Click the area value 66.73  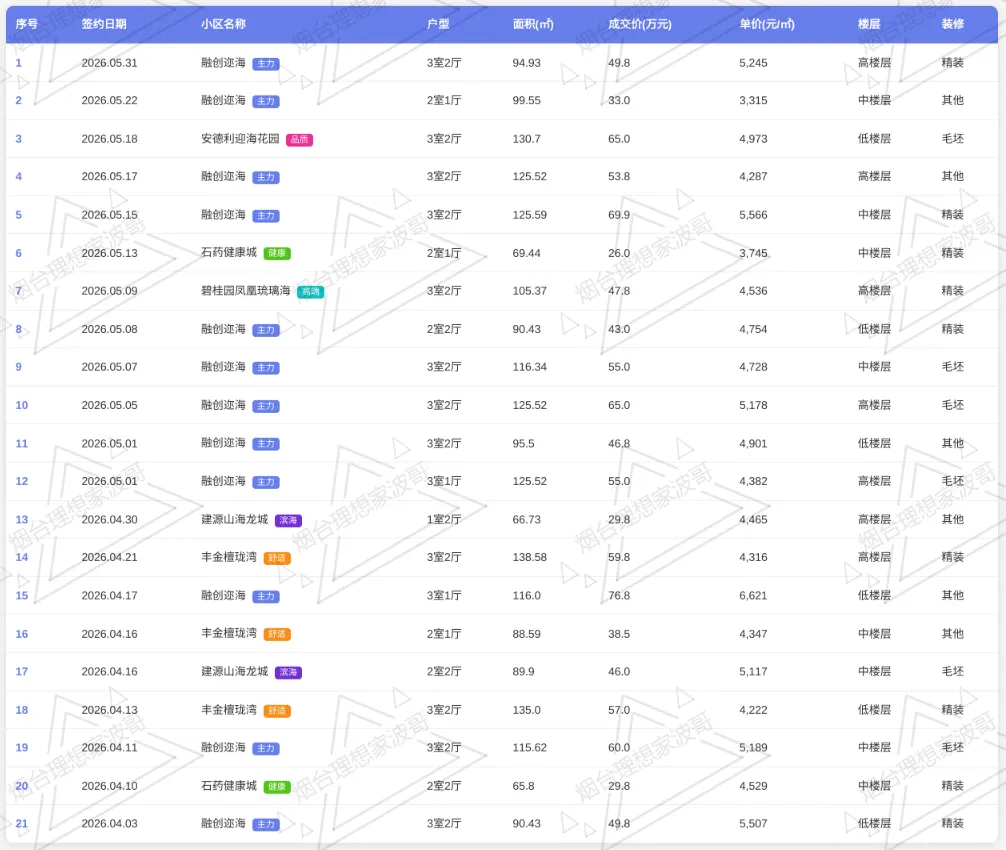[x=527, y=519]
